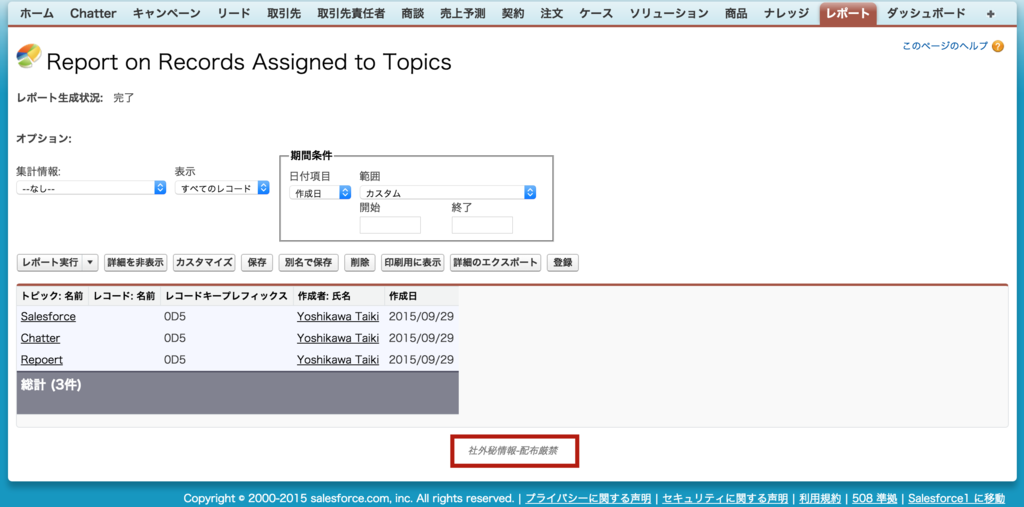
Task: Click the 開始 date input field
Action: tap(391, 225)
